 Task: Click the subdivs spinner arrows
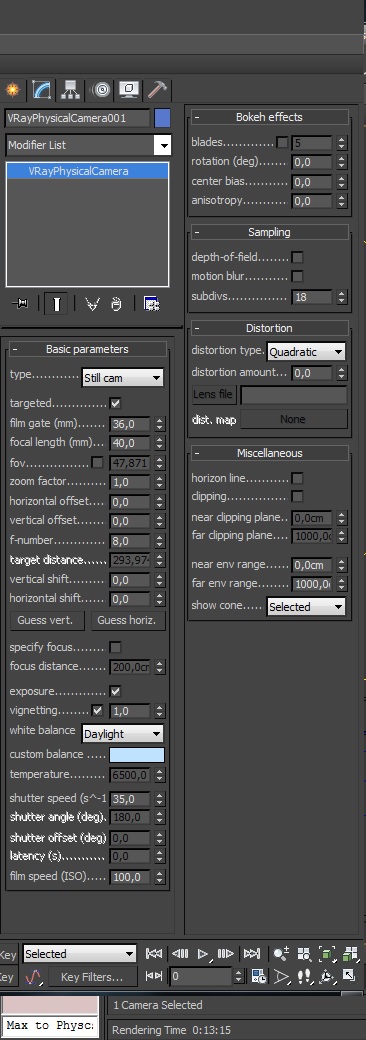click(341, 296)
